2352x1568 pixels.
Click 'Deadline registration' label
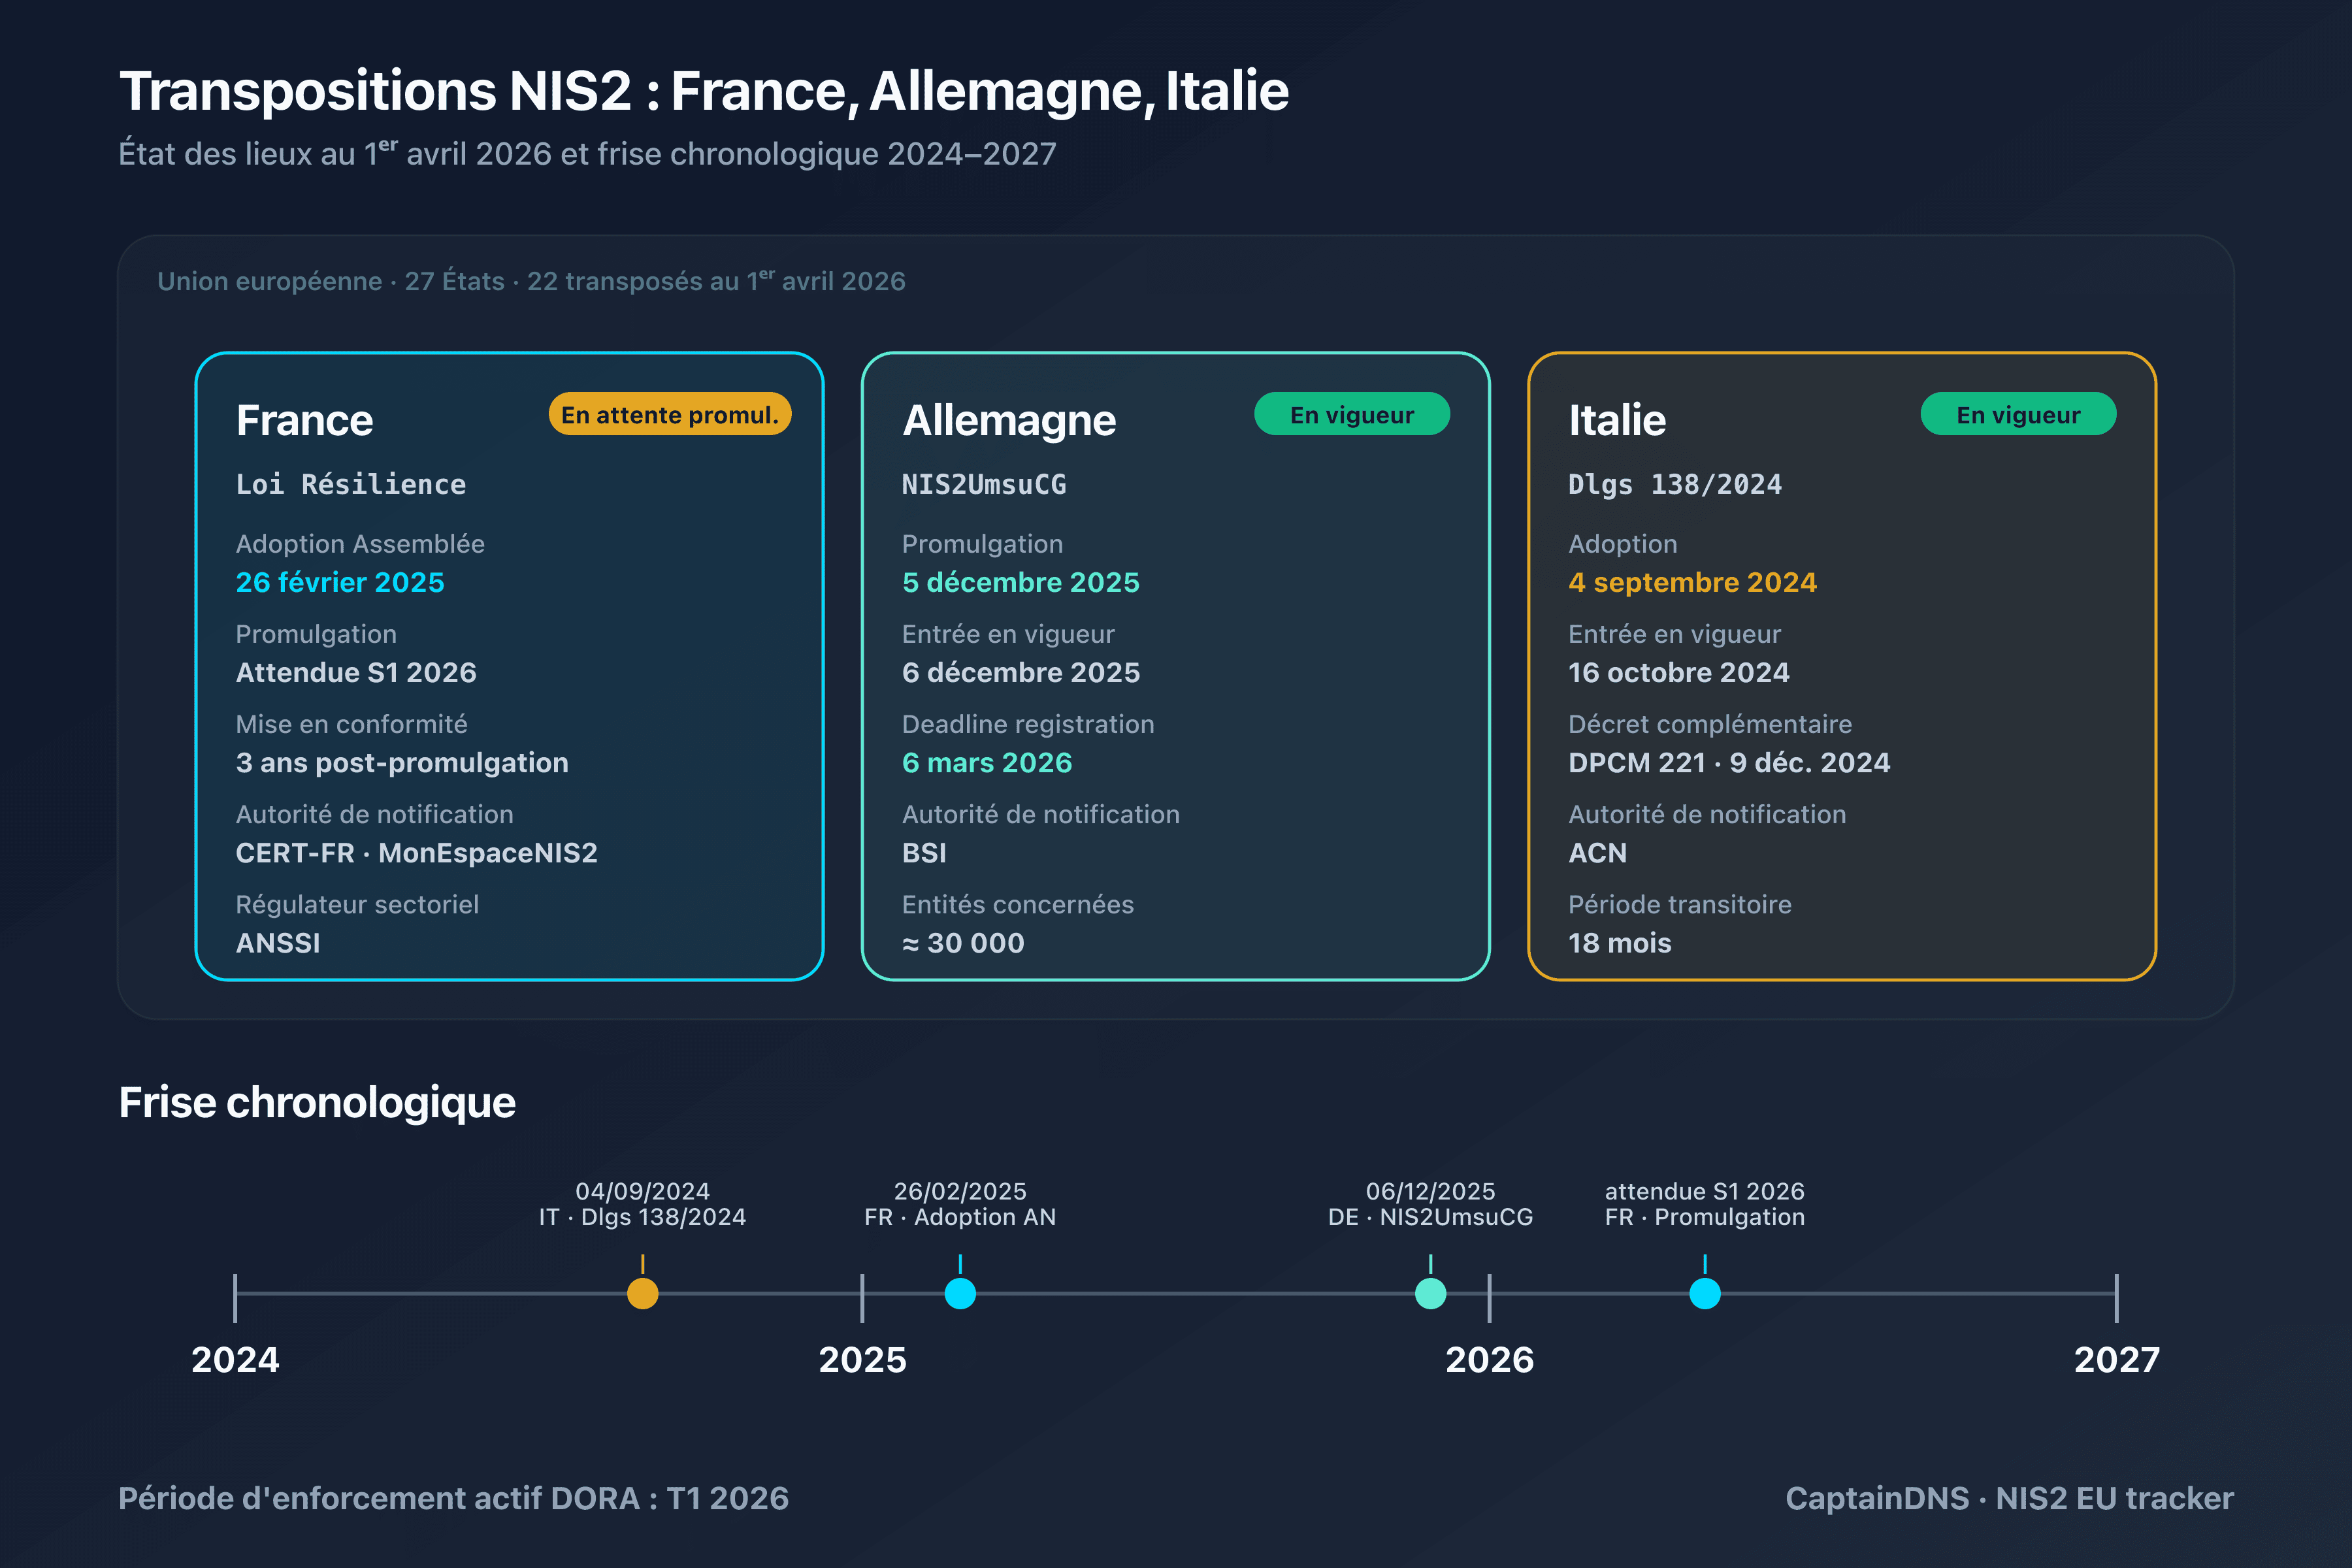[x=1028, y=724]
